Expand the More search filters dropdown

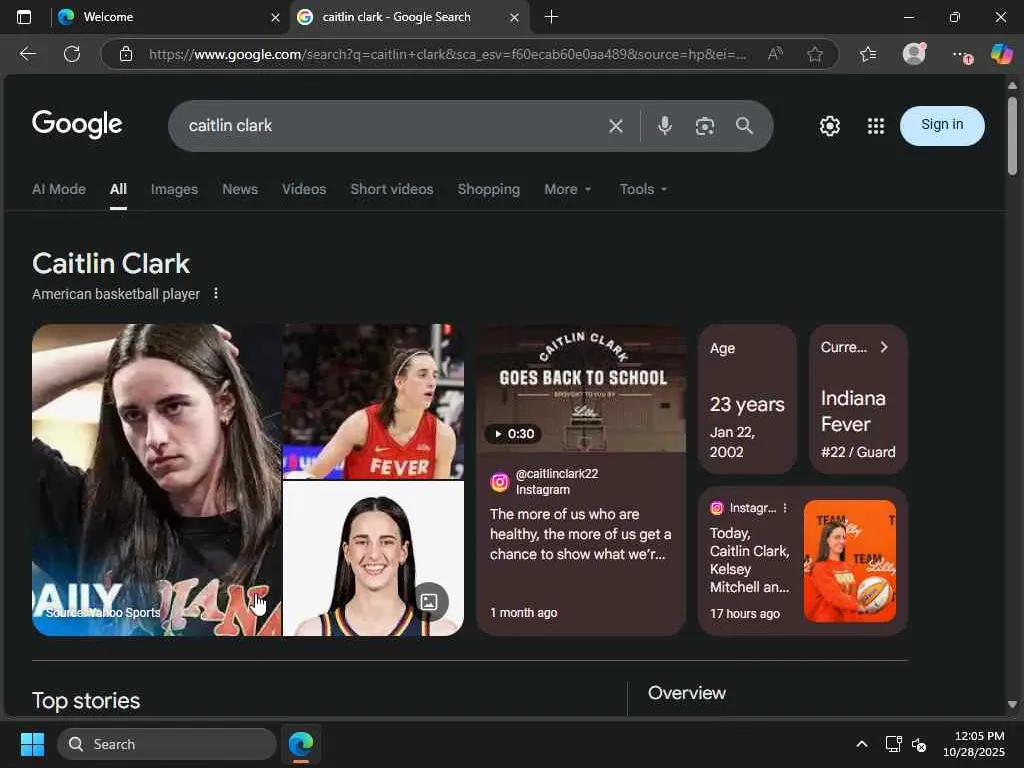coord(567,189)
